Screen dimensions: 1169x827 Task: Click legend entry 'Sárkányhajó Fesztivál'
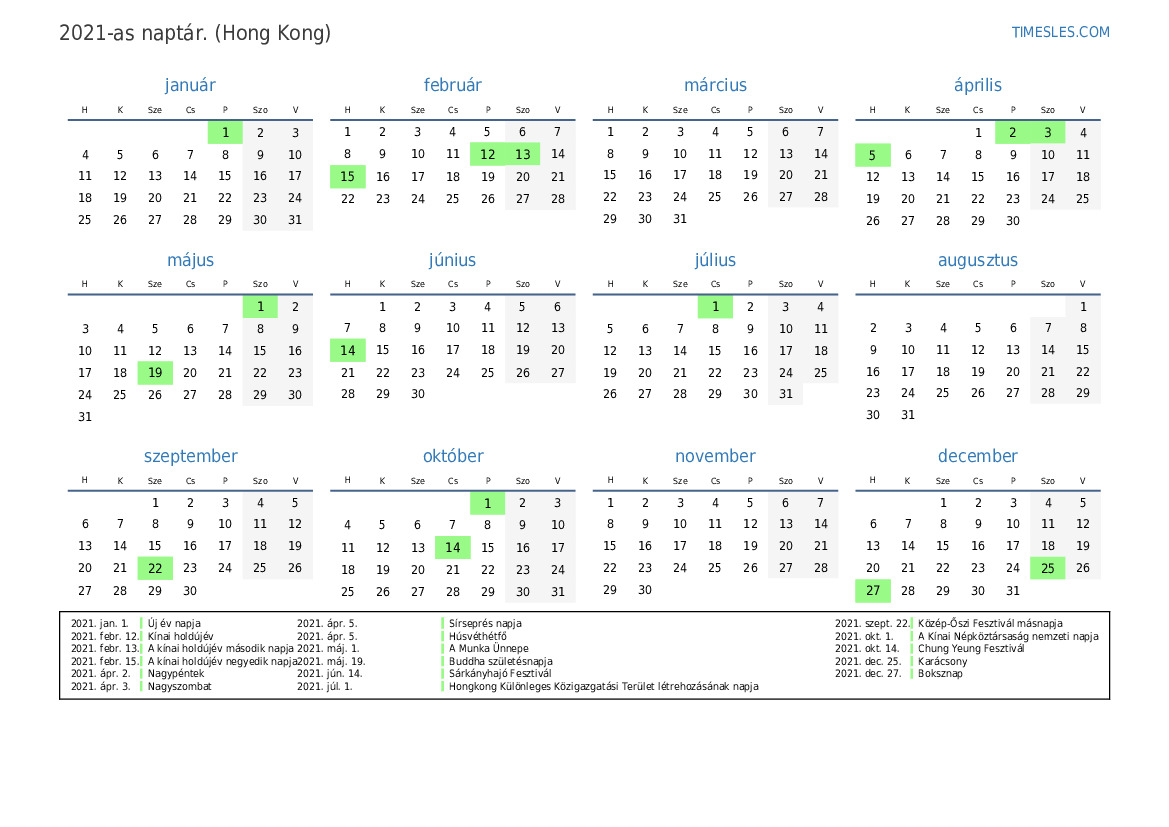[500, 673]
